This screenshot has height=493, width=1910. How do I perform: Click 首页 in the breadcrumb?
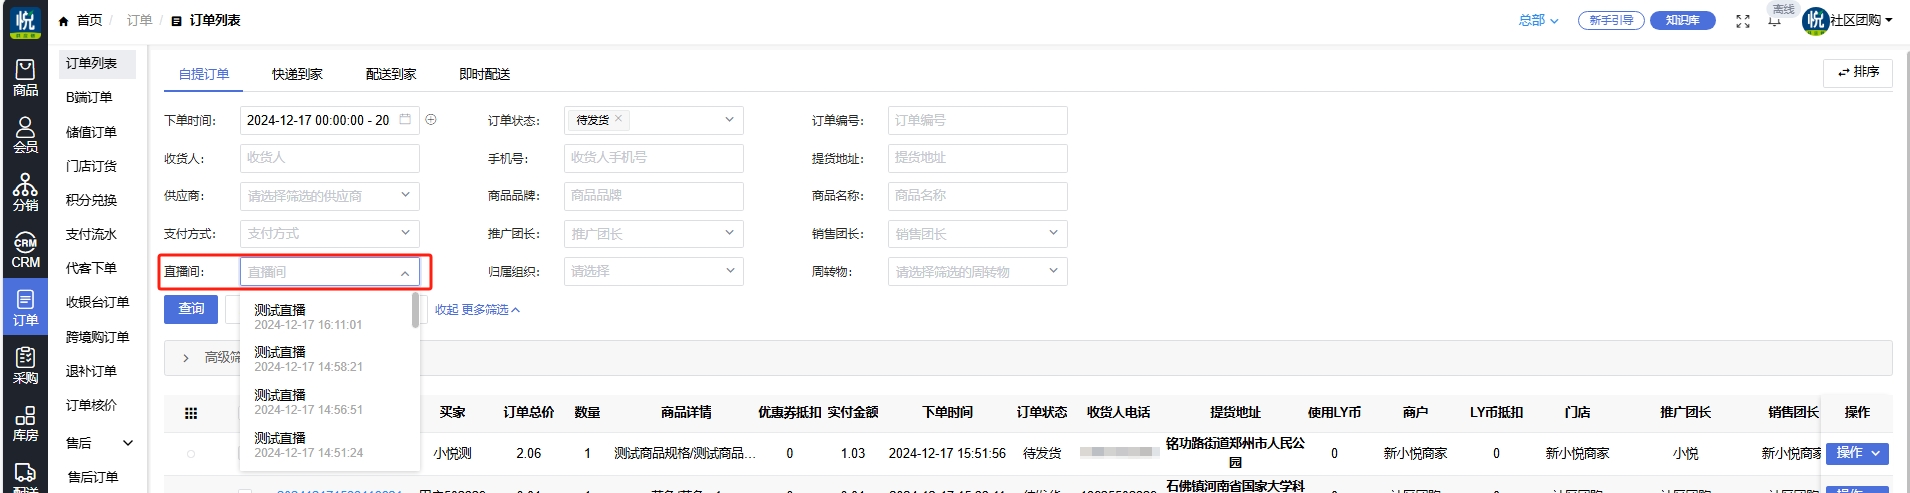pos(89,20)
